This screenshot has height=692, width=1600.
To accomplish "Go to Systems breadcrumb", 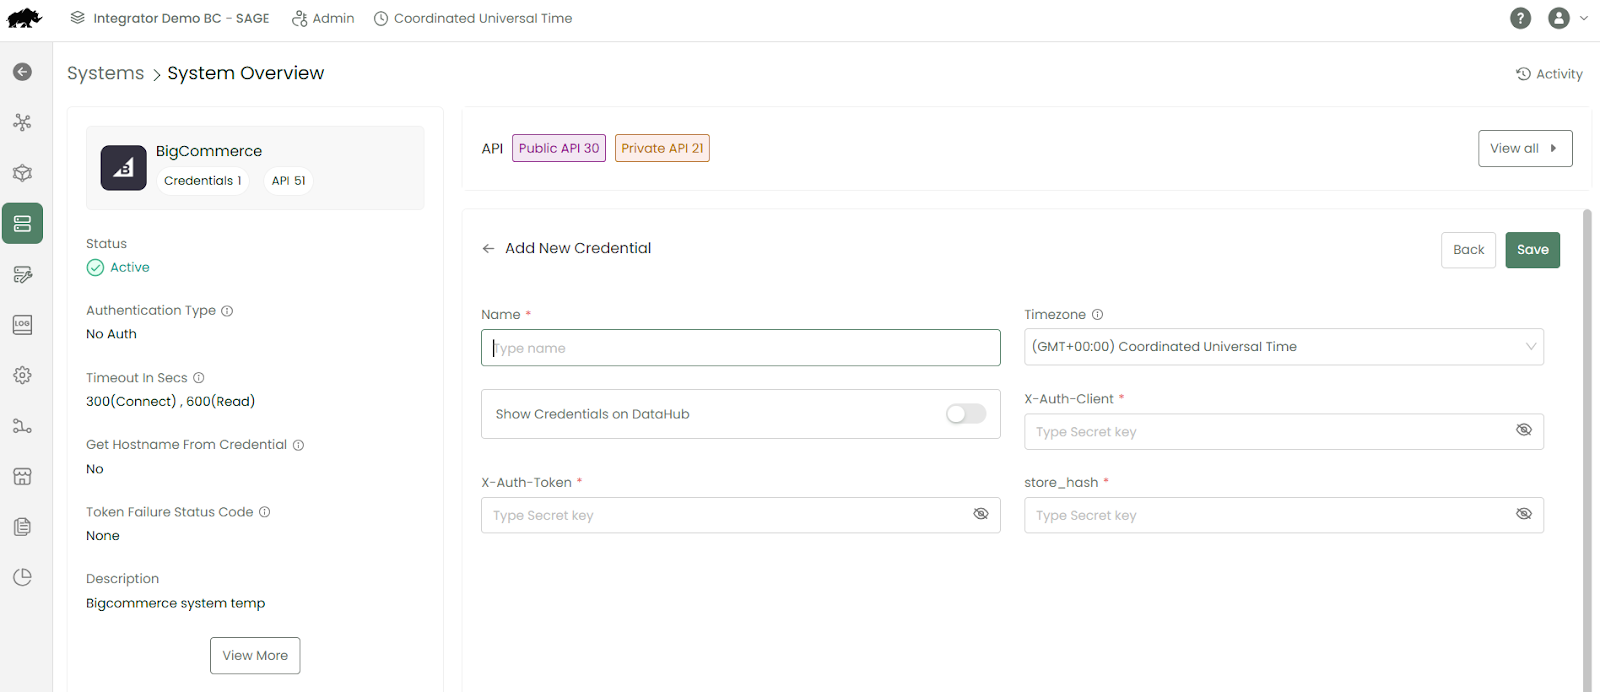I will 106,73.
